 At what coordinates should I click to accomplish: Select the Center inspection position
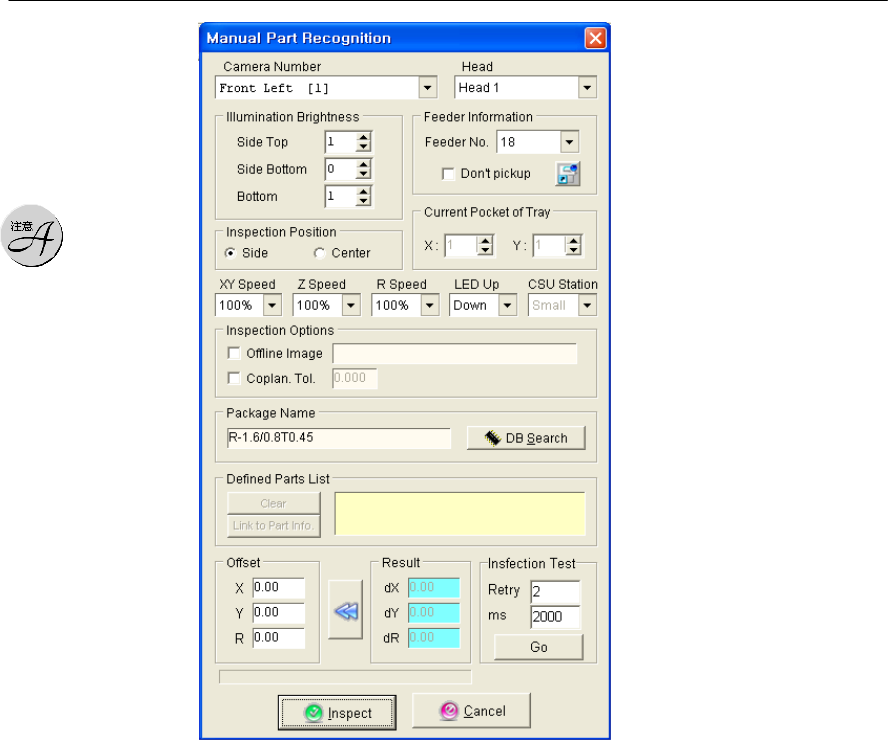point(319,253)
